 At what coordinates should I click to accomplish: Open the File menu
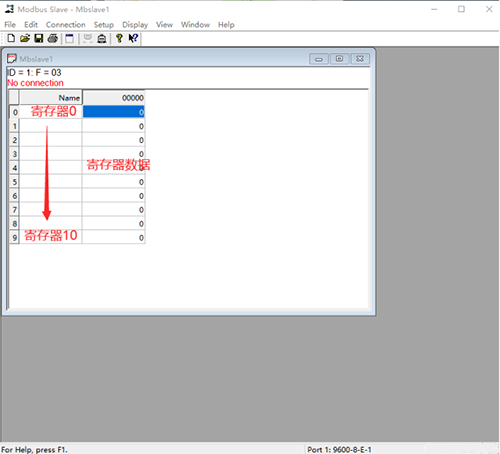10,25
